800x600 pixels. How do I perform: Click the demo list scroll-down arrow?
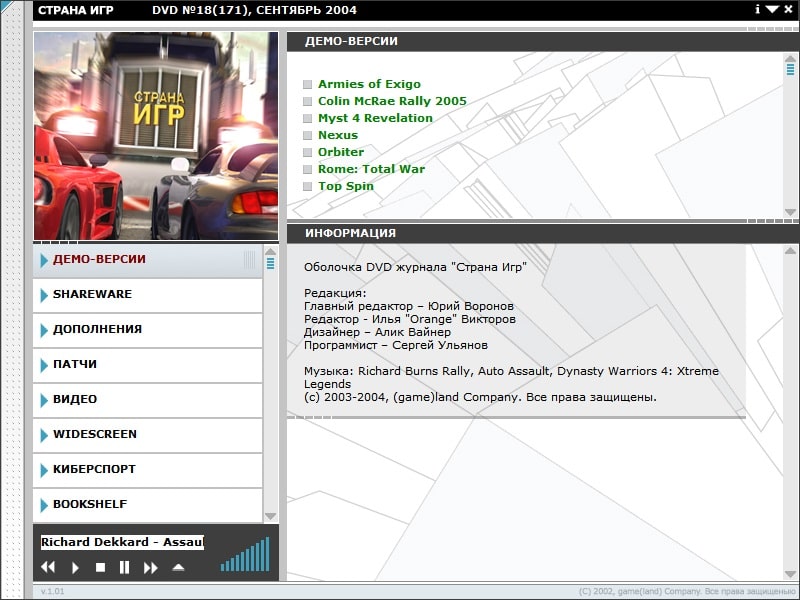(790, 212)
